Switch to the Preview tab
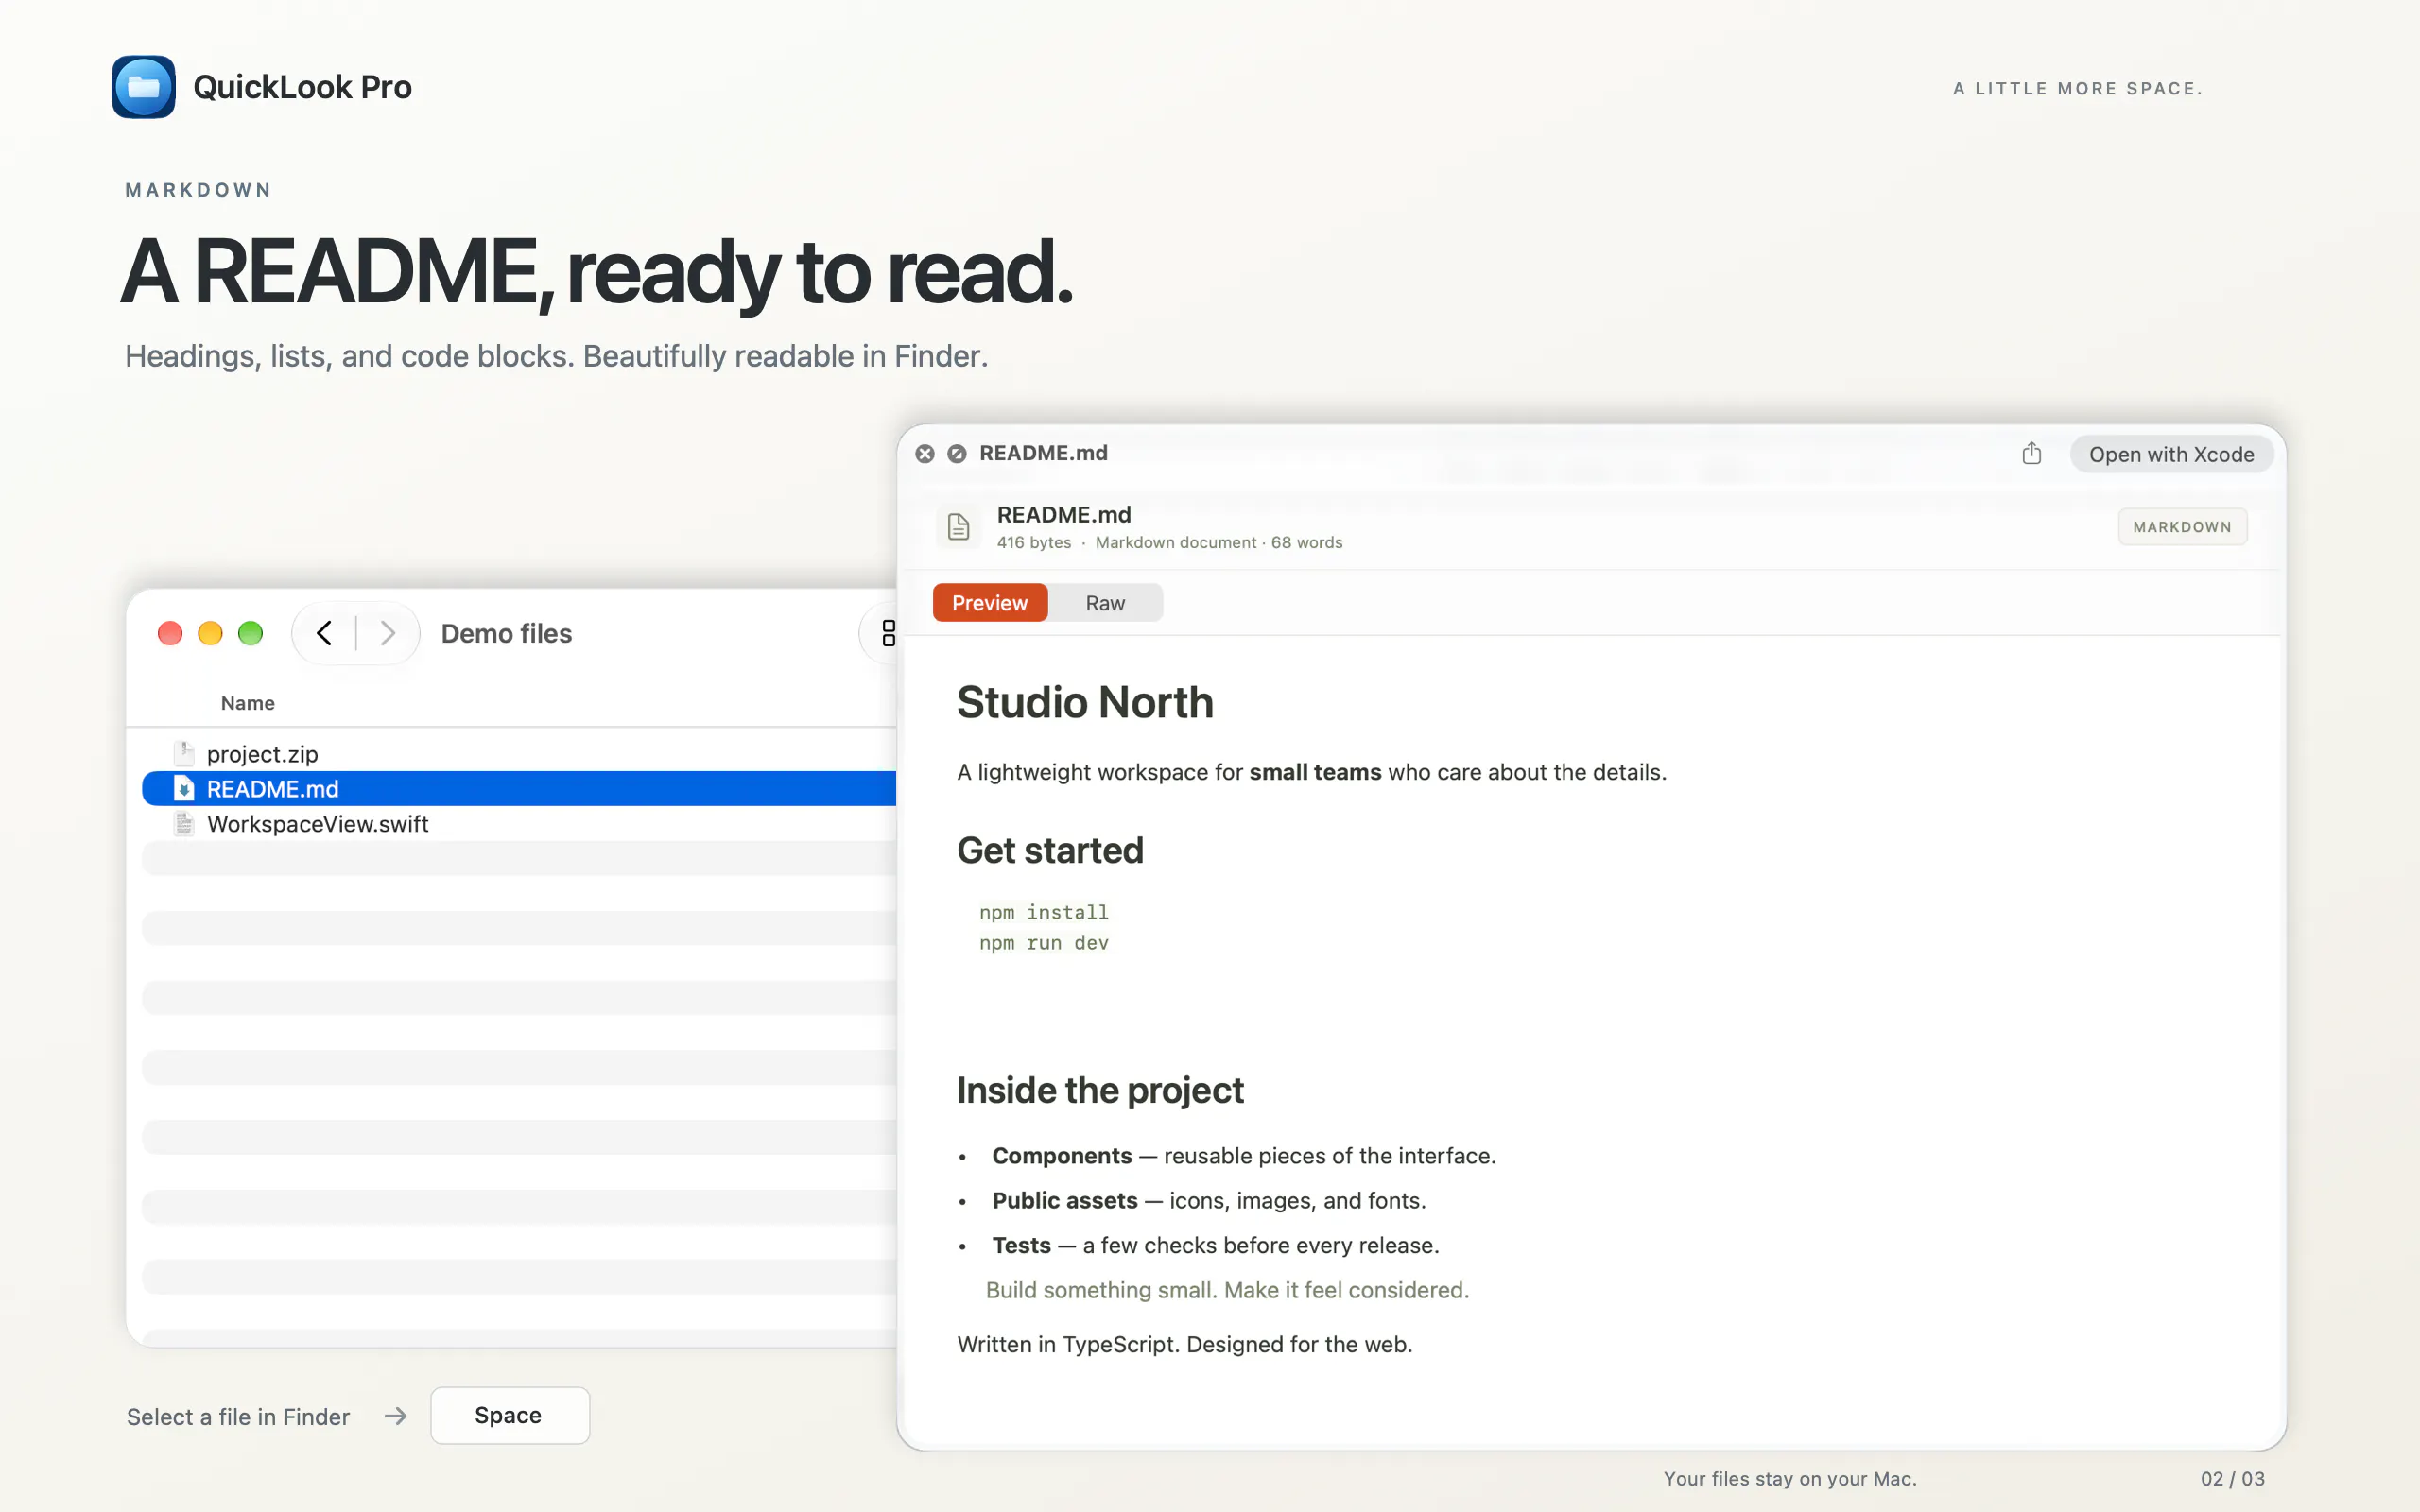Image resolution: width=2420 pixels, height=1512 pixels. [x=990, y=603]
